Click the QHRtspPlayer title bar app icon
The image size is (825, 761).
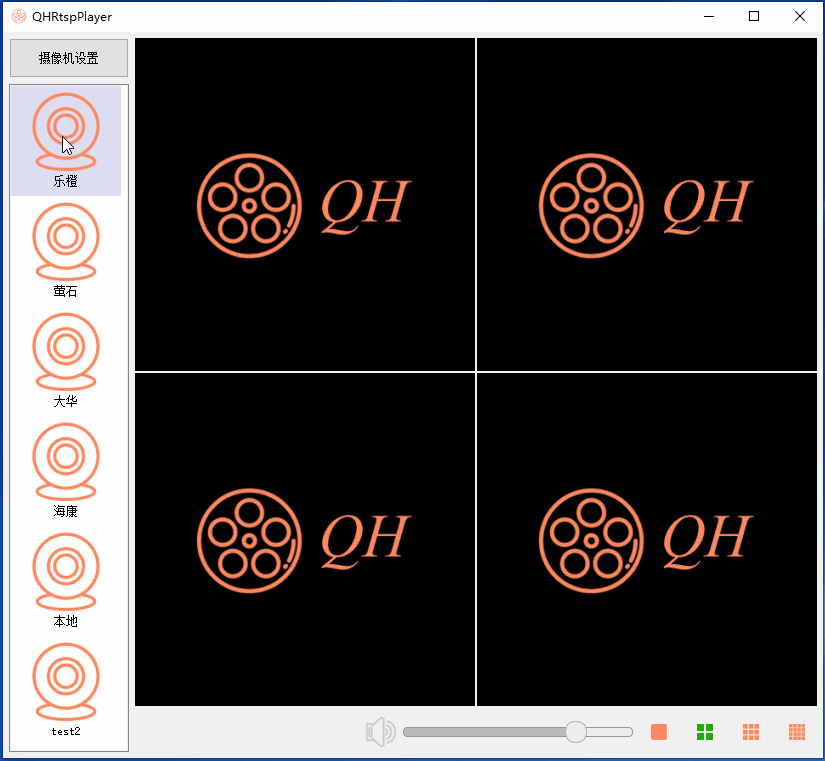(19, 16)
